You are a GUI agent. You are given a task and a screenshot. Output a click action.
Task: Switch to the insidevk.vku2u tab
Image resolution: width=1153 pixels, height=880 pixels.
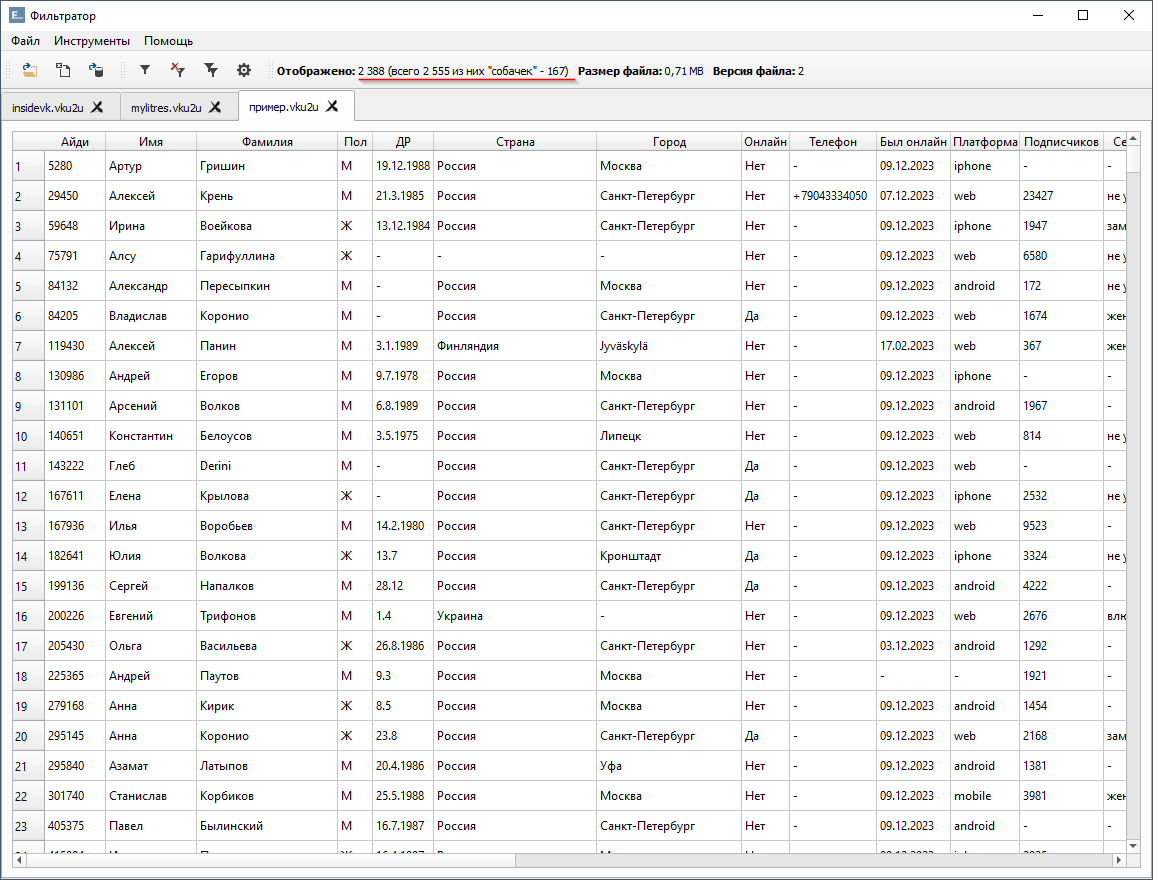48,108
